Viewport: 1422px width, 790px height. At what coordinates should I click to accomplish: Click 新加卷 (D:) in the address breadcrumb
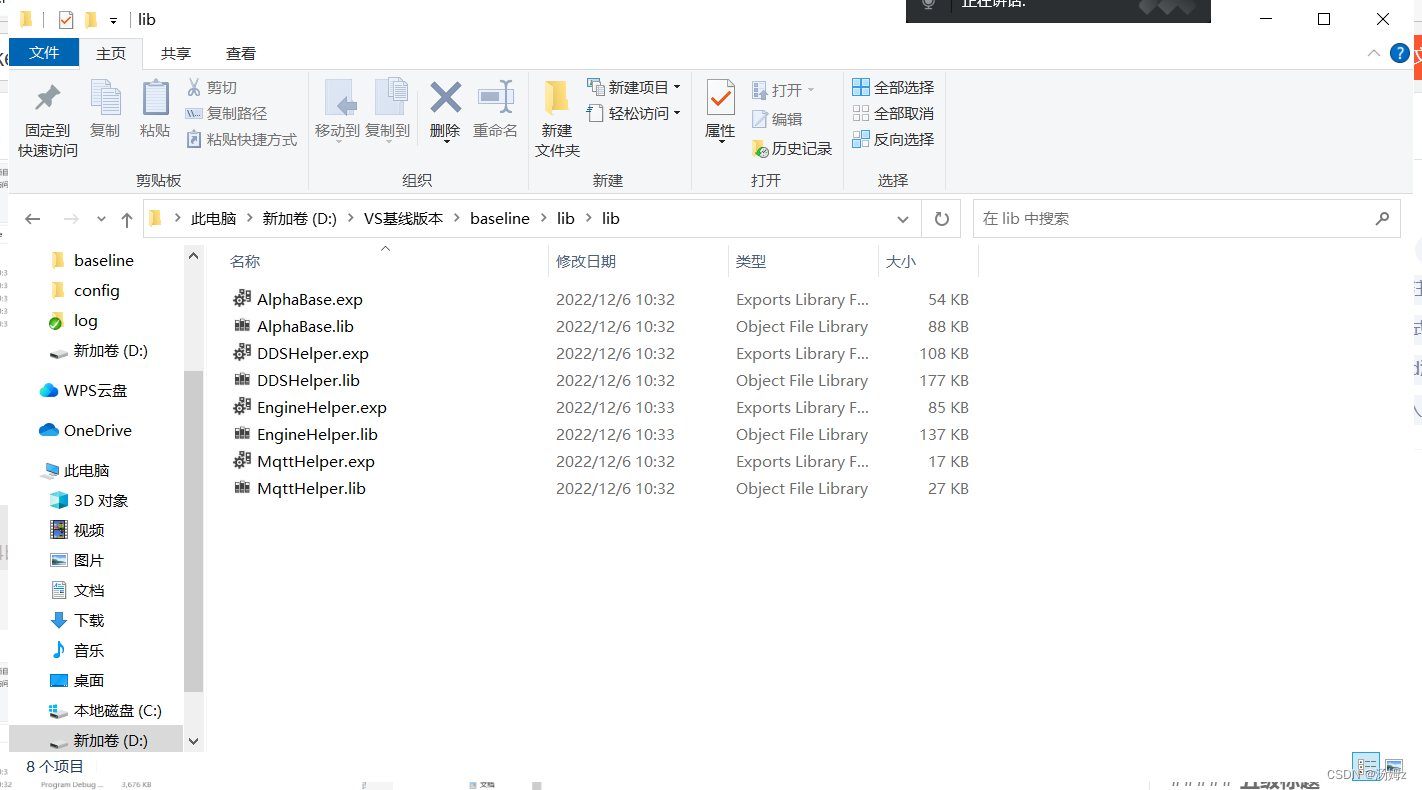[300, 218]
